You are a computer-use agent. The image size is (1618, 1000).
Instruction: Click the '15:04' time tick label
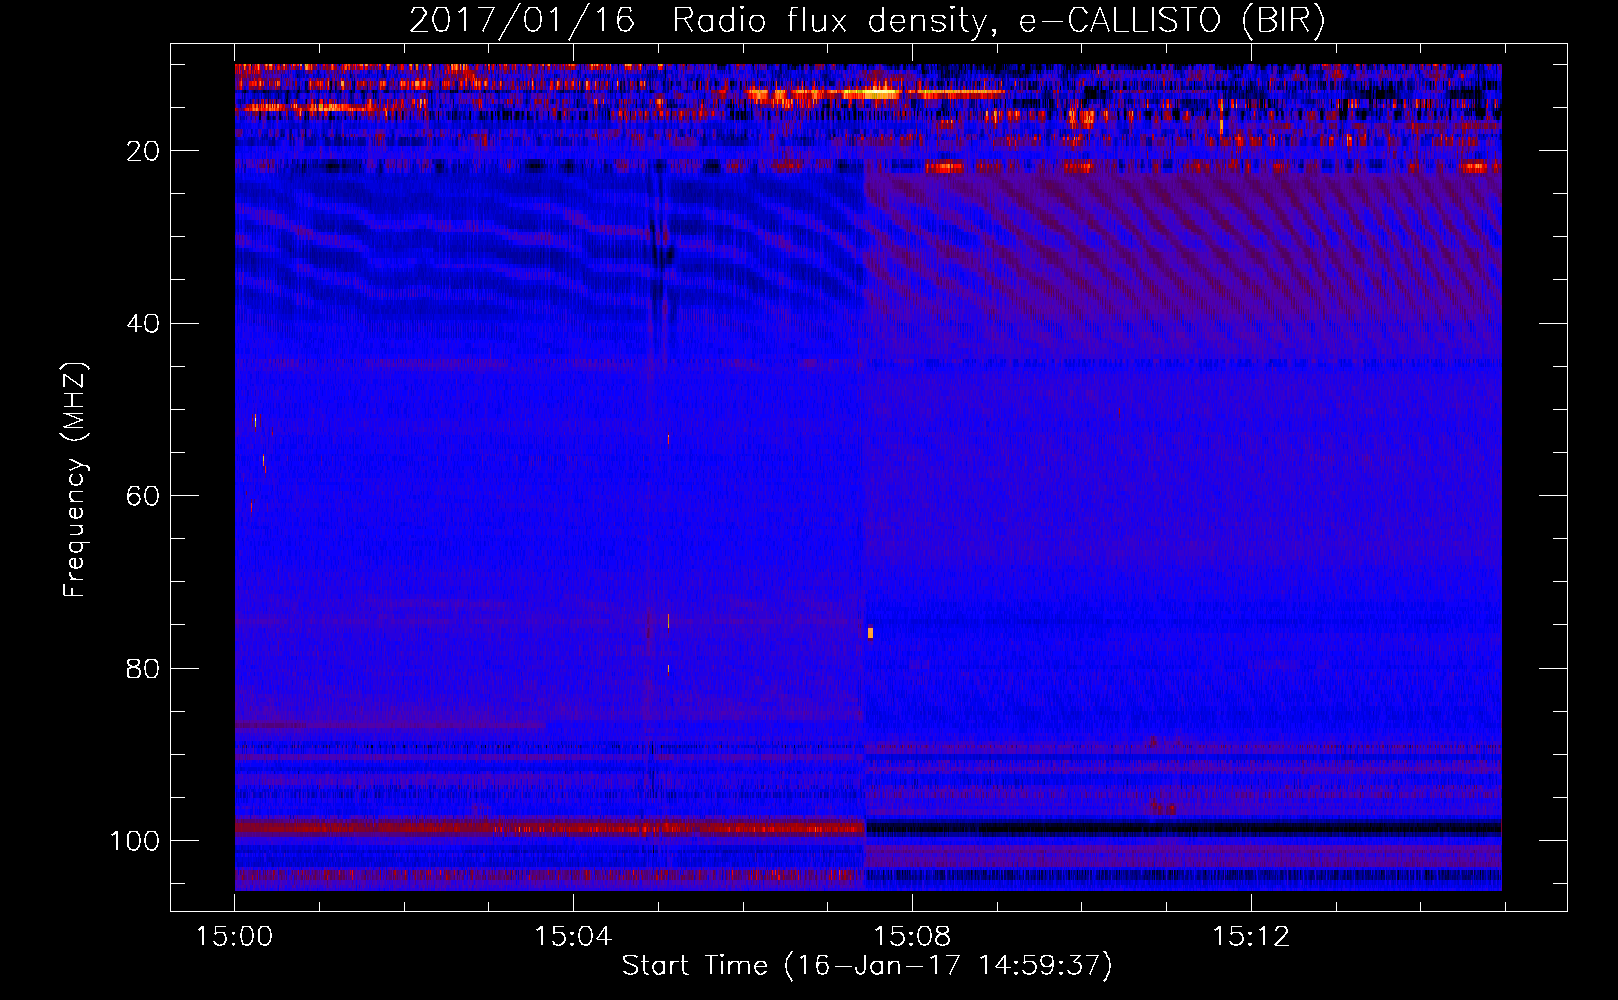point(573,937)
